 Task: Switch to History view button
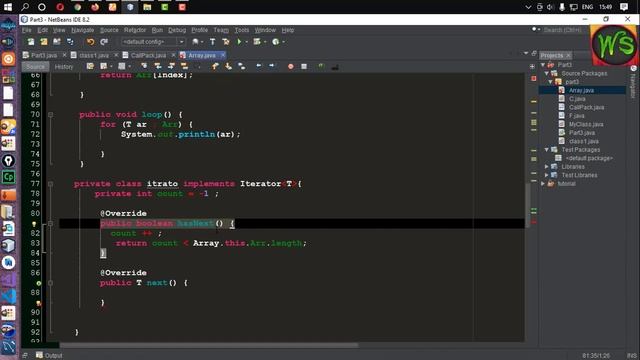click(64, 67)
